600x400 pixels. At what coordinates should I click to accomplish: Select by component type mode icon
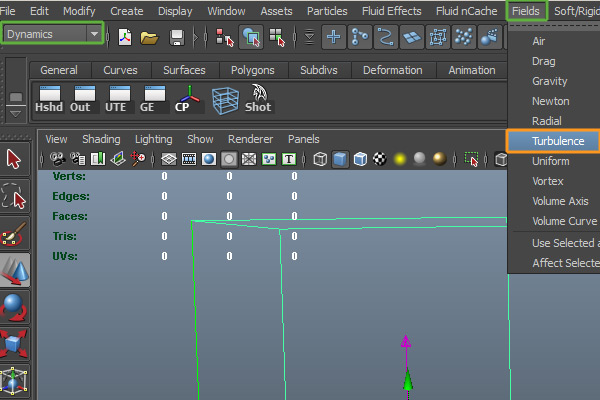(277, 37)
